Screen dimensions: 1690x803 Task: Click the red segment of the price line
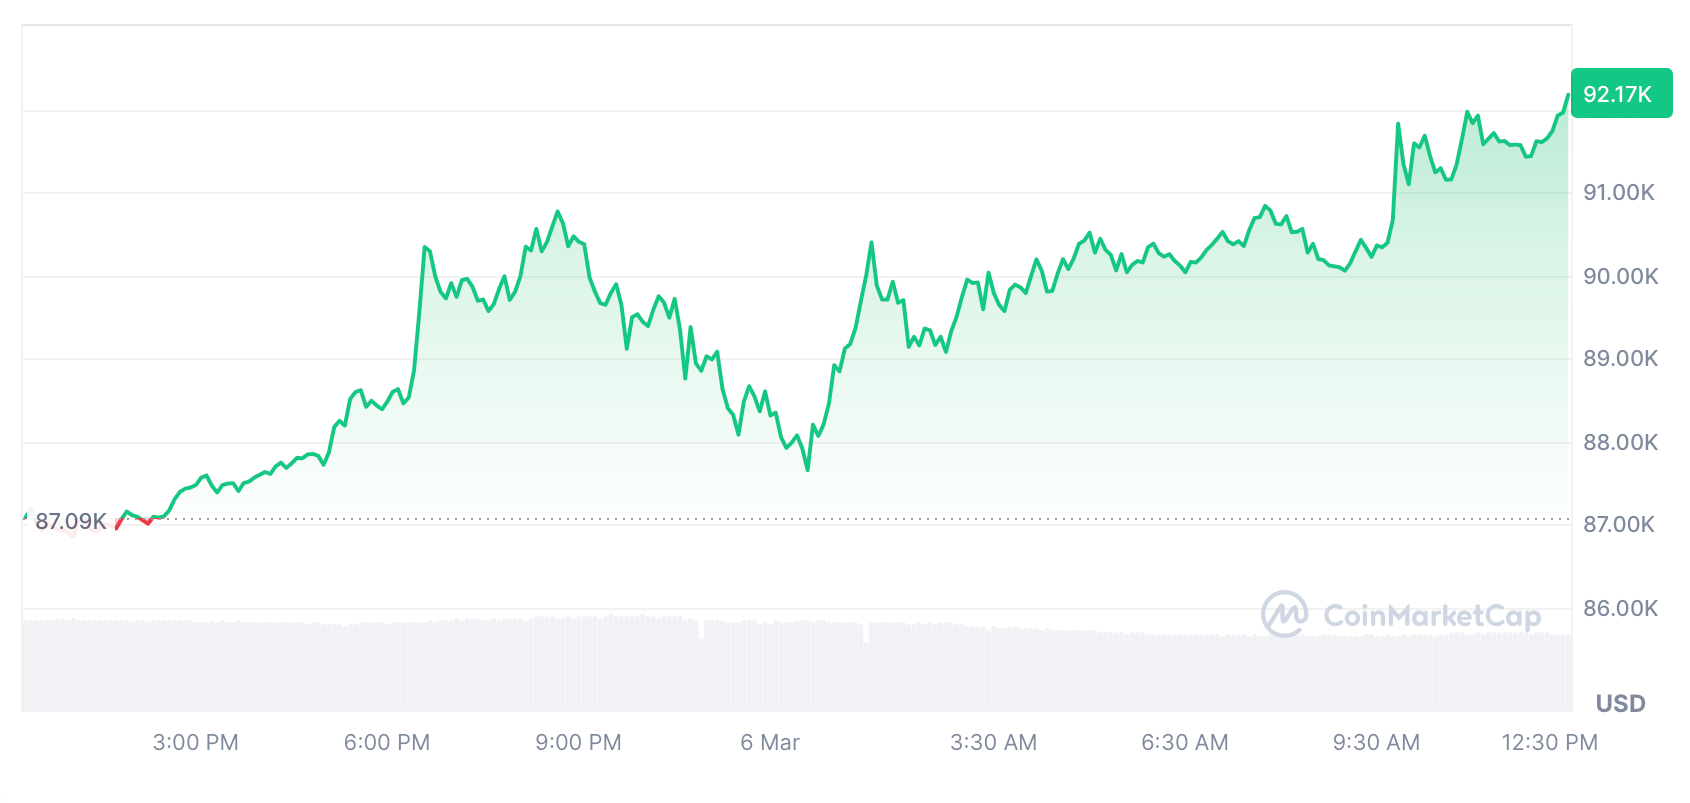[x=146, y=522]
